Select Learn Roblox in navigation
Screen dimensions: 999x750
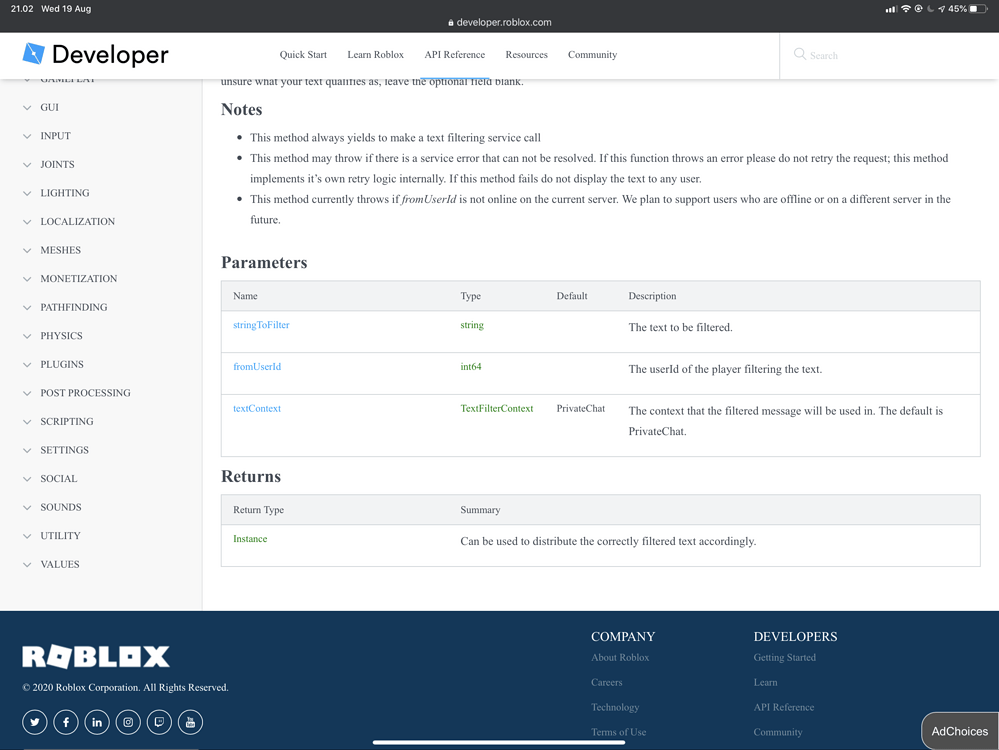pyautogui.click(x=375, y=55)
